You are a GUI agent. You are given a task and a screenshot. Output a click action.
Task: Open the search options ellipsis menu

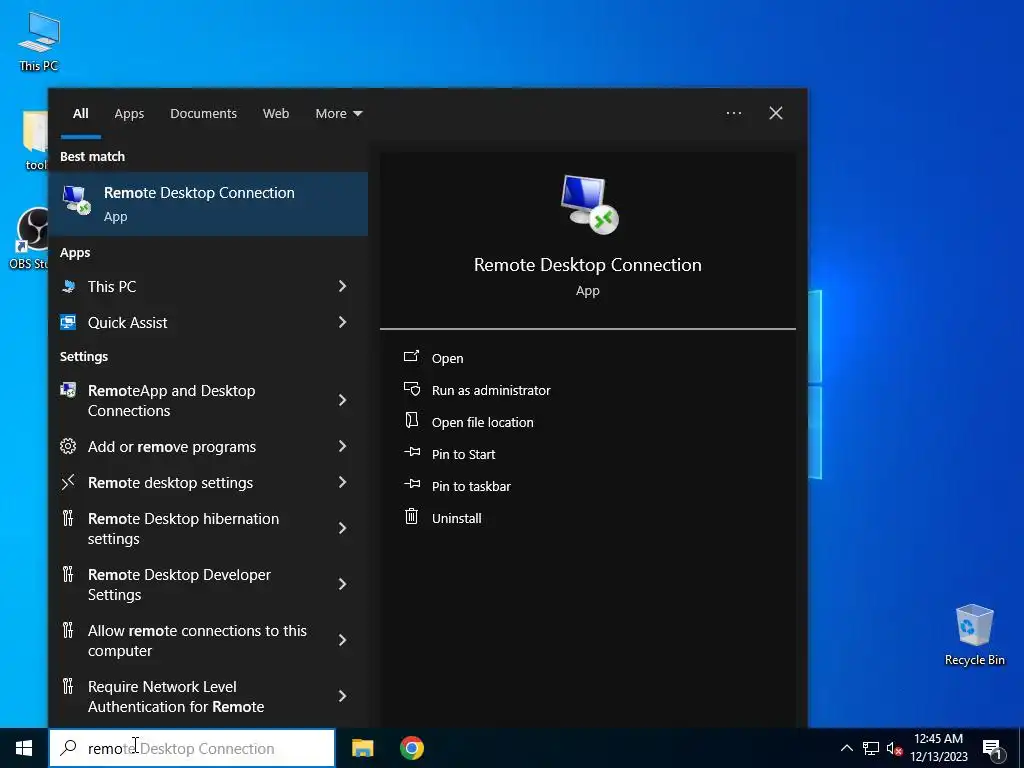(x=733, y=113)
